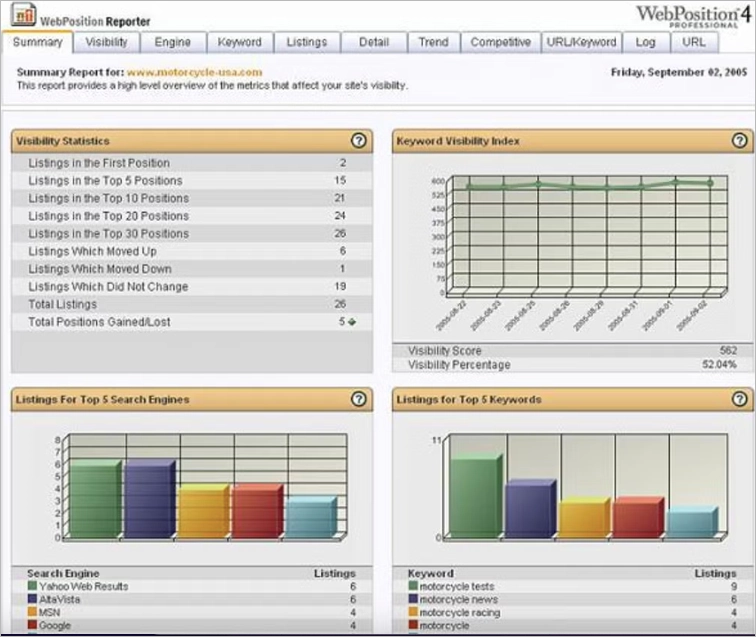
Task: Select the Listings in the First Position row
Action: click(x=99, y=163)
